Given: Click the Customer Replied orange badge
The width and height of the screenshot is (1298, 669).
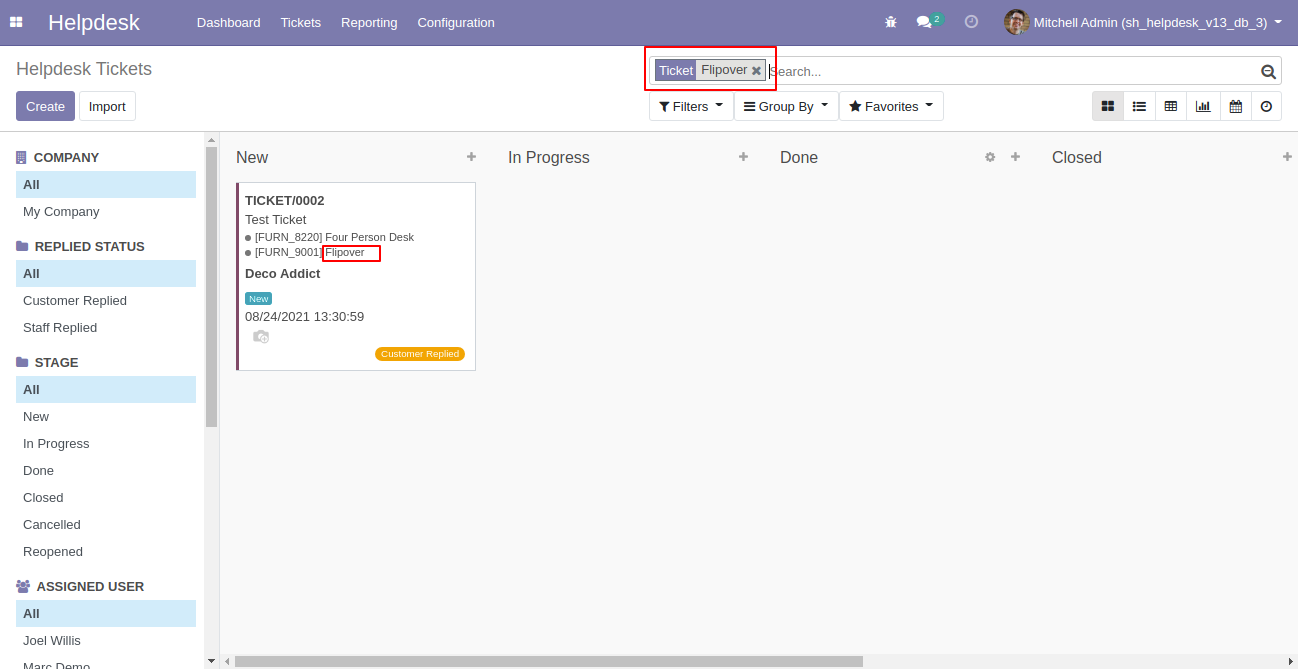Looking at the screenshot, I should tap(420, 354).
